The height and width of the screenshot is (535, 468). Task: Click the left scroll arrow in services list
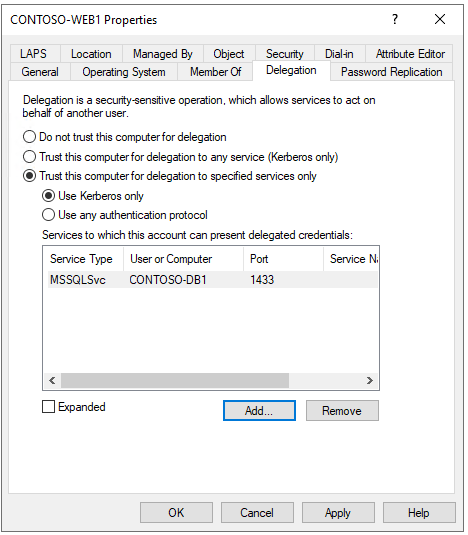tap(52, 380)
